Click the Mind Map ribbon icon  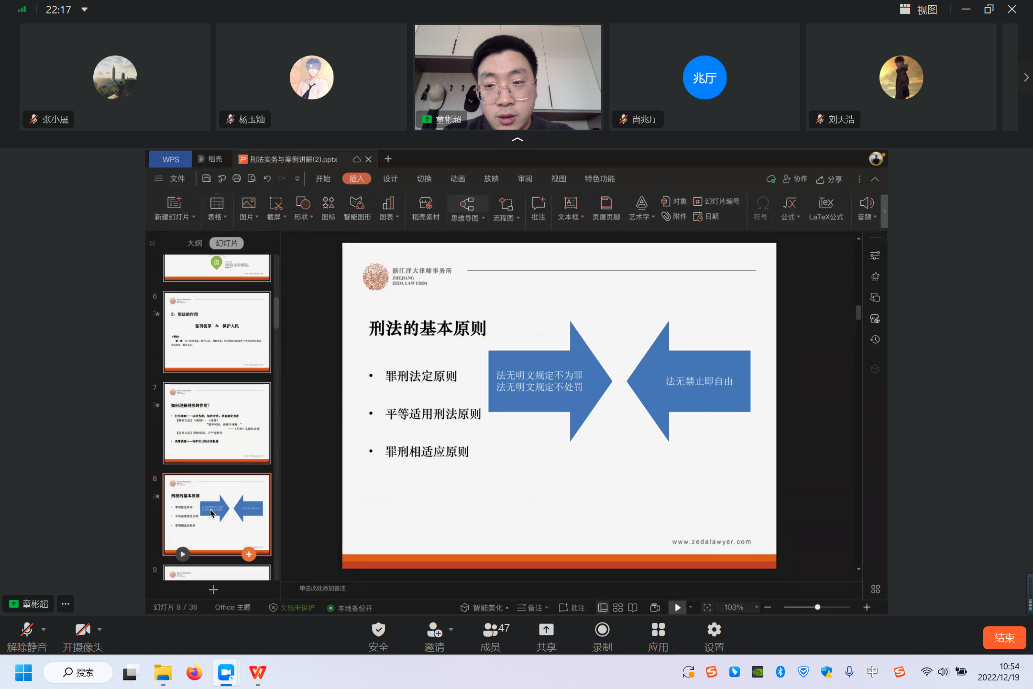tap(466, 208)
